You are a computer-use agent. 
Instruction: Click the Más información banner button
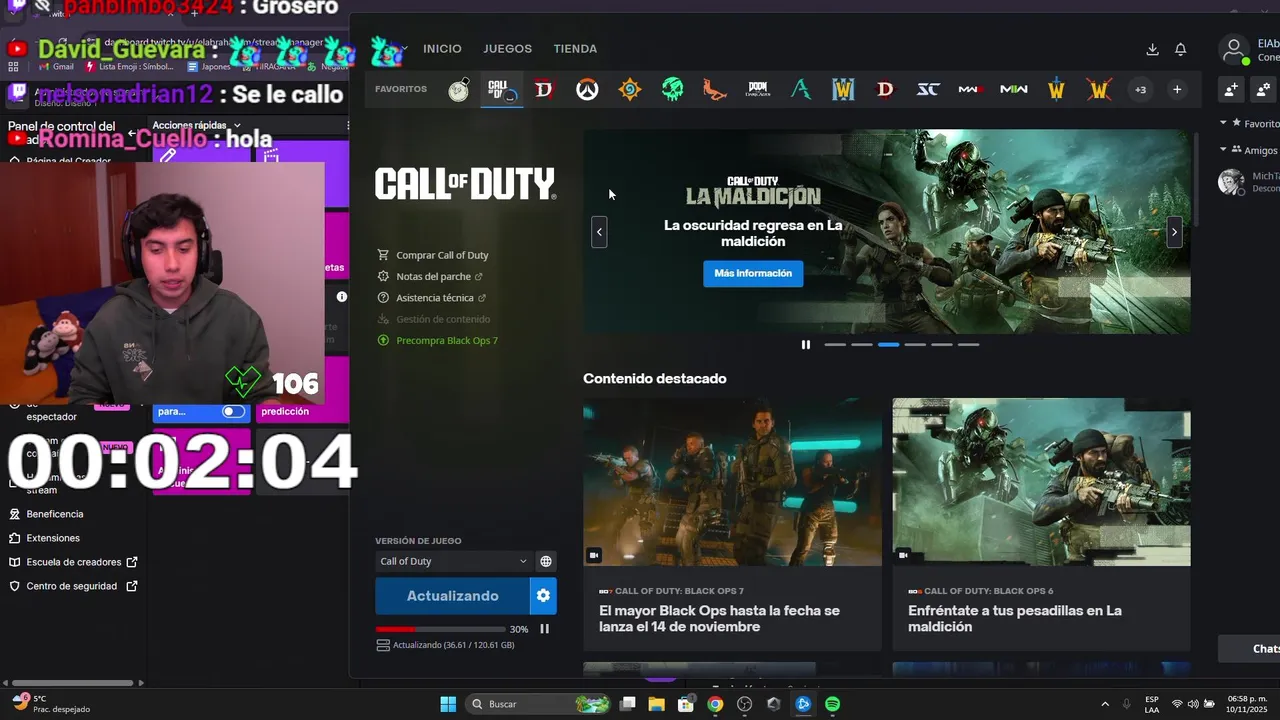pyautogui.click(x=753, y=273)
